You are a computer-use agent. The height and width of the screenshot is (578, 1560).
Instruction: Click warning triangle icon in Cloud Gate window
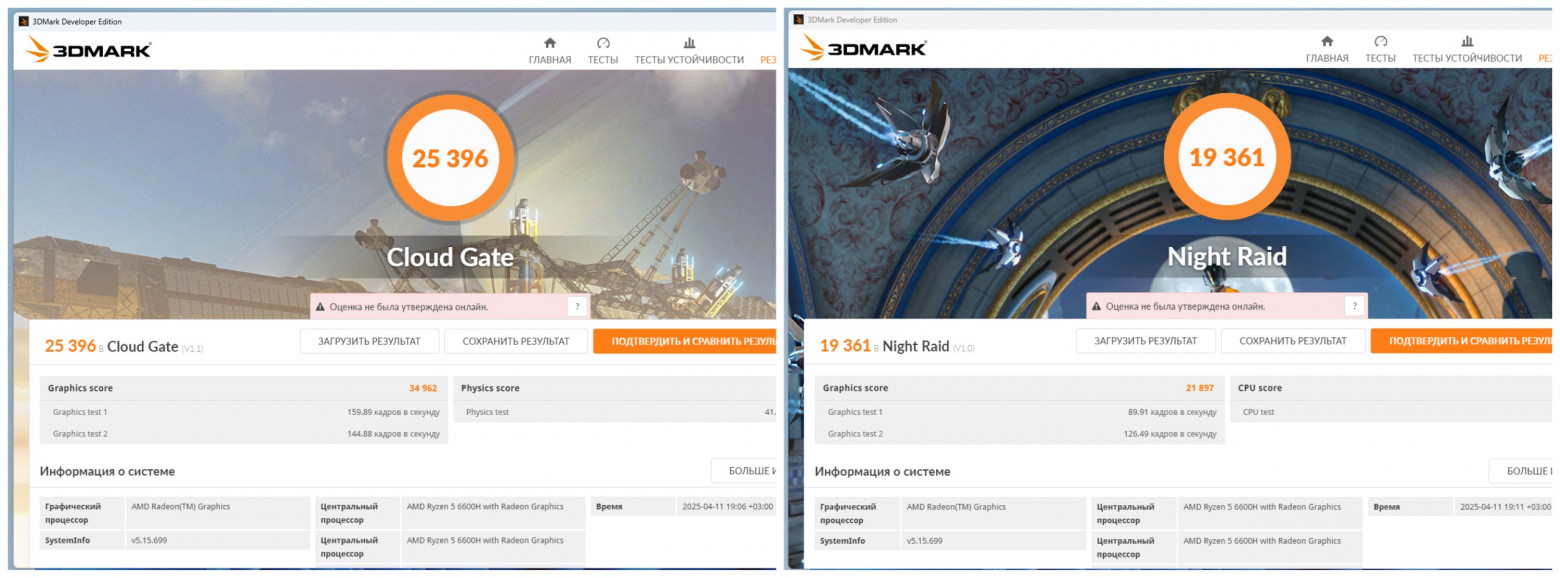point(320,307)
